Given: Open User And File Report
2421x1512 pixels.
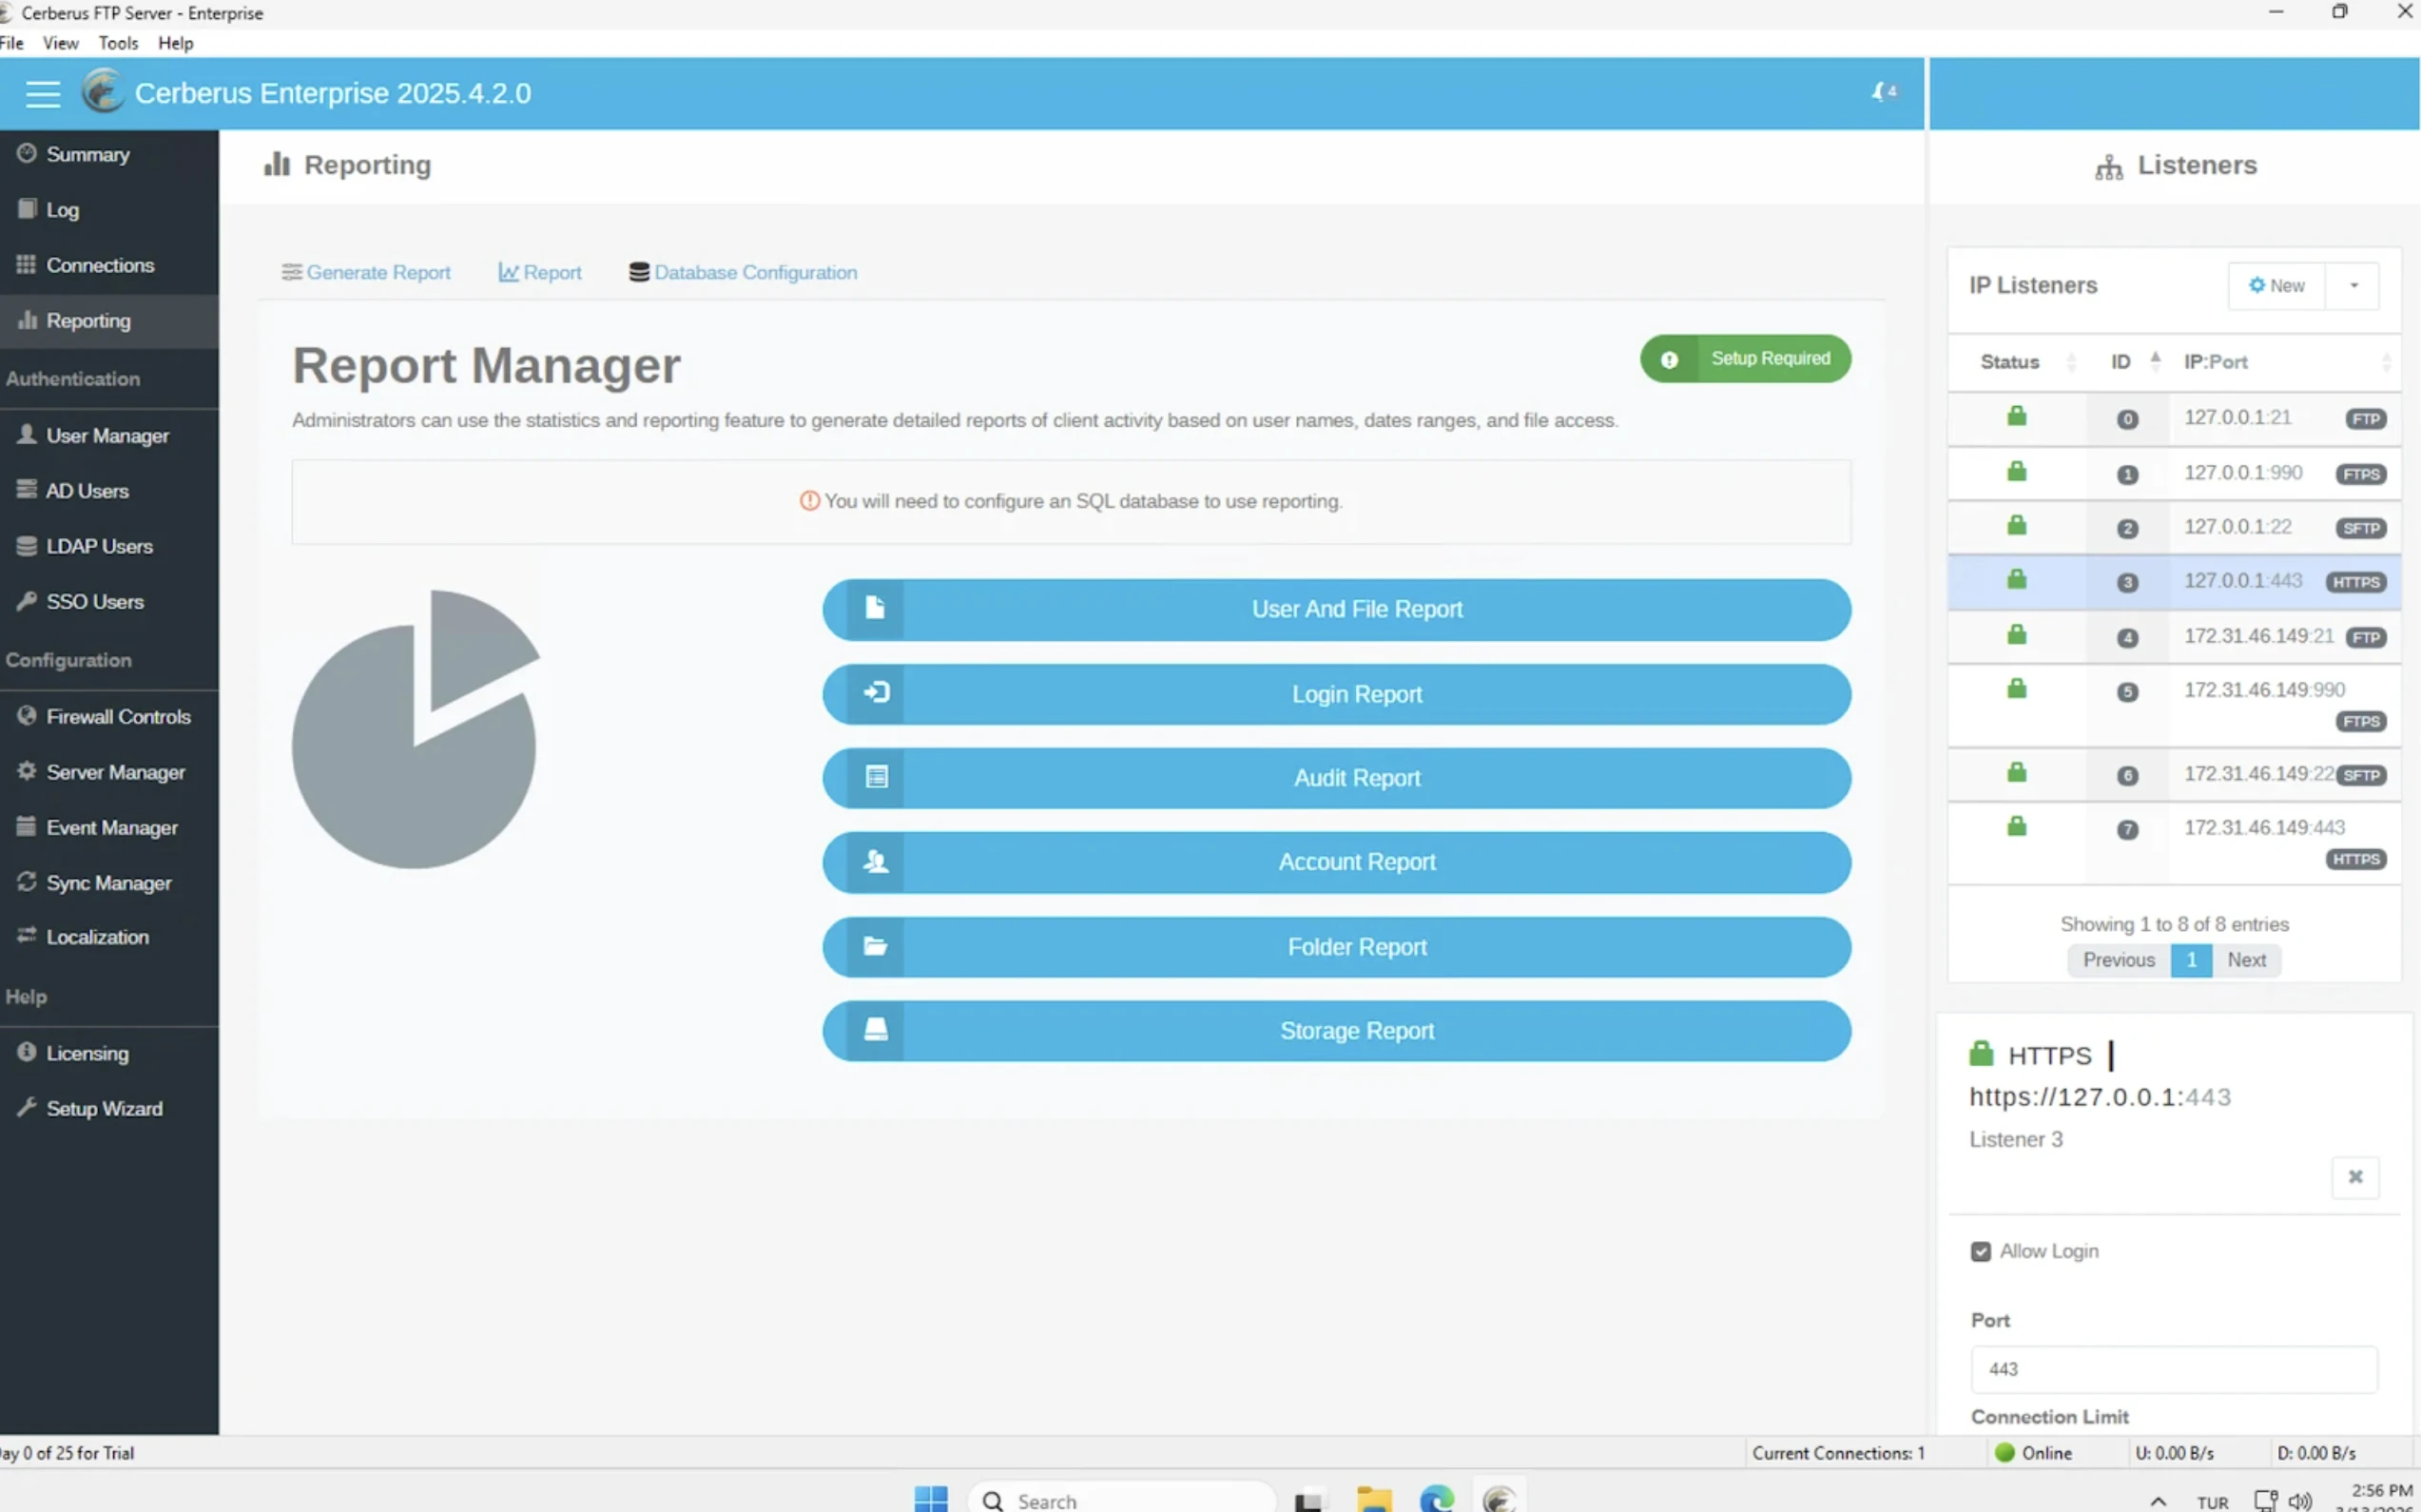Looking at the screenshot, I should pos(1336,610).
